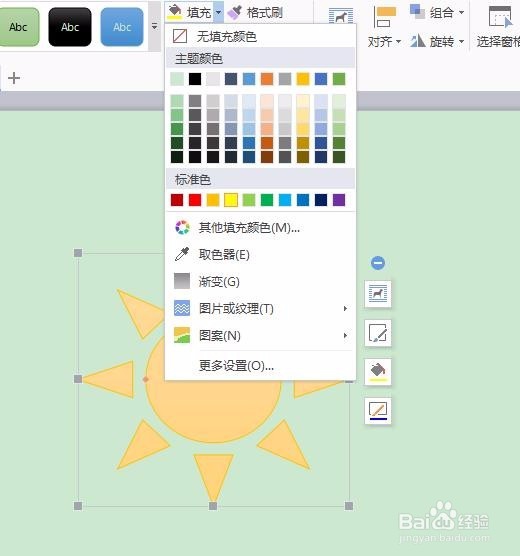The width and height of the screenshot is (520, 556).
Task: Click the eyedropper icon
Action: [x=182, y=254]
